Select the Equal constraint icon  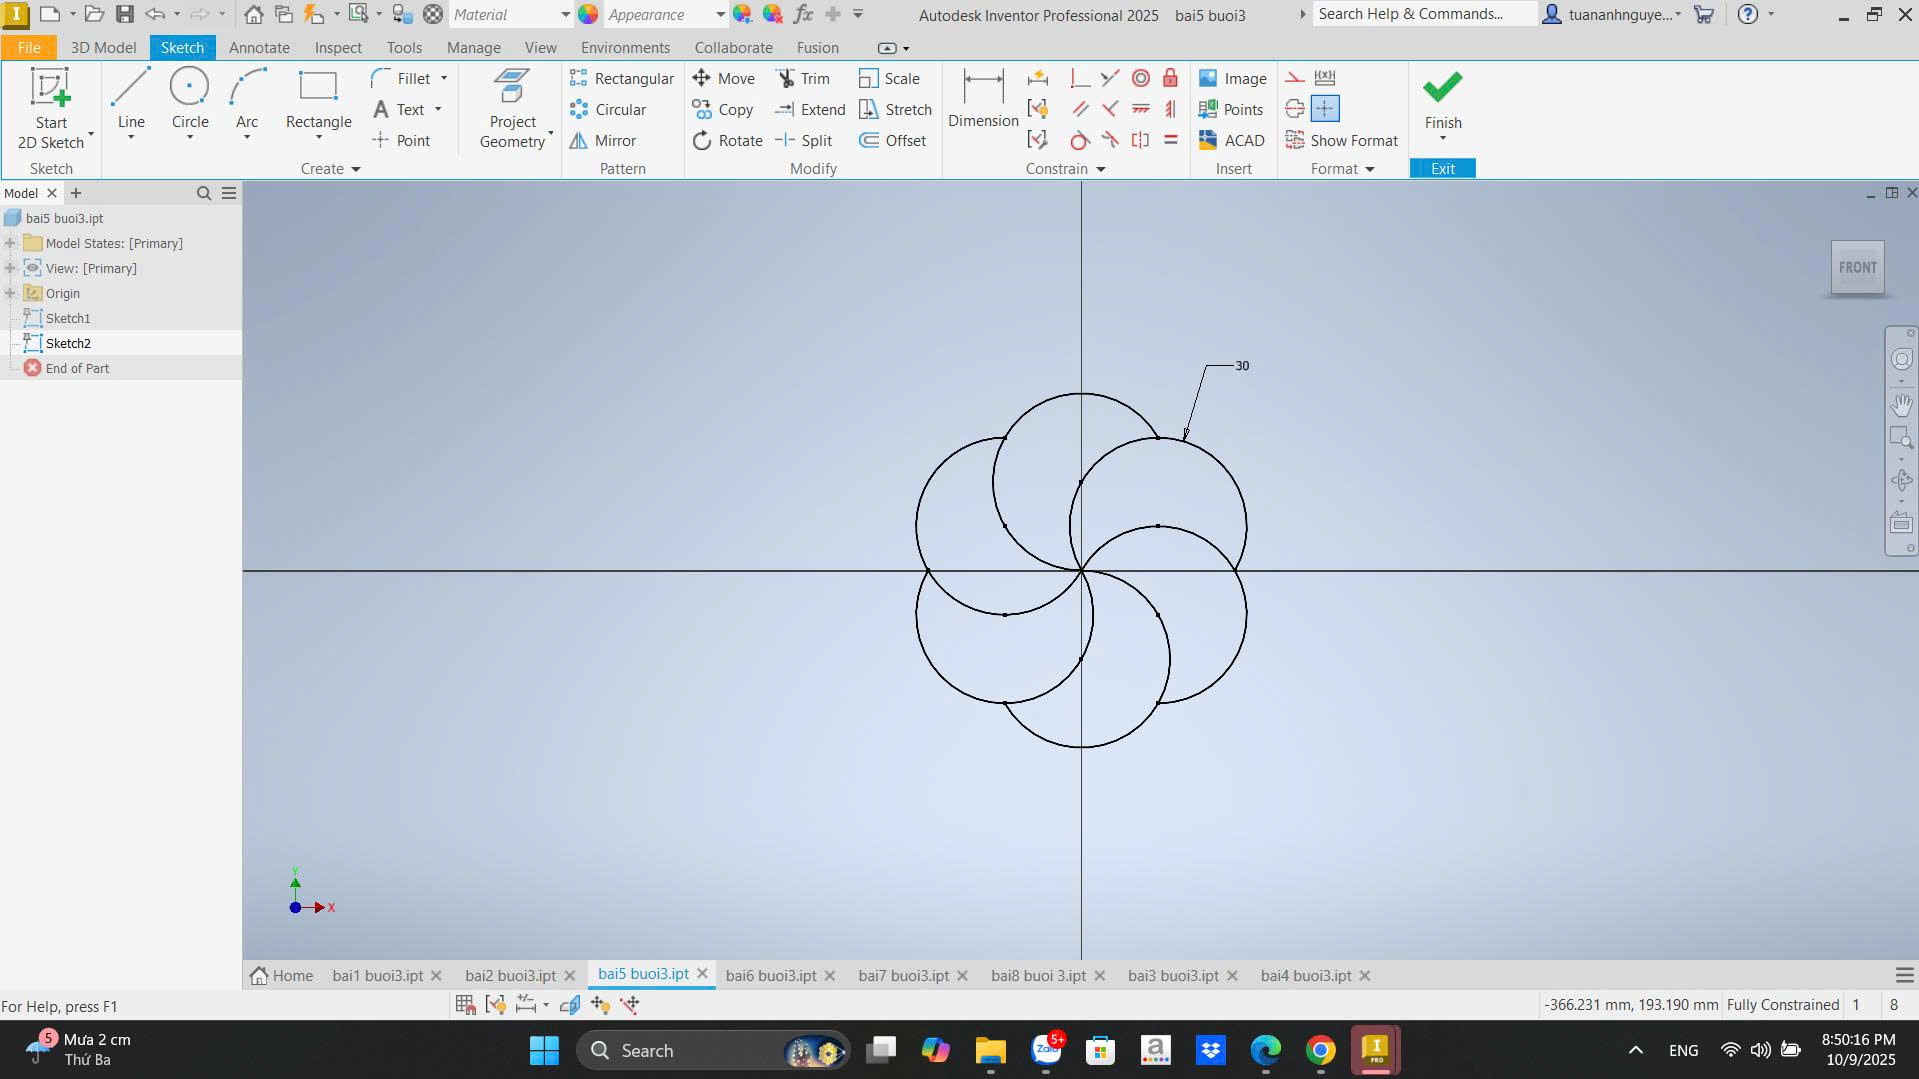tap(1170, 141)
